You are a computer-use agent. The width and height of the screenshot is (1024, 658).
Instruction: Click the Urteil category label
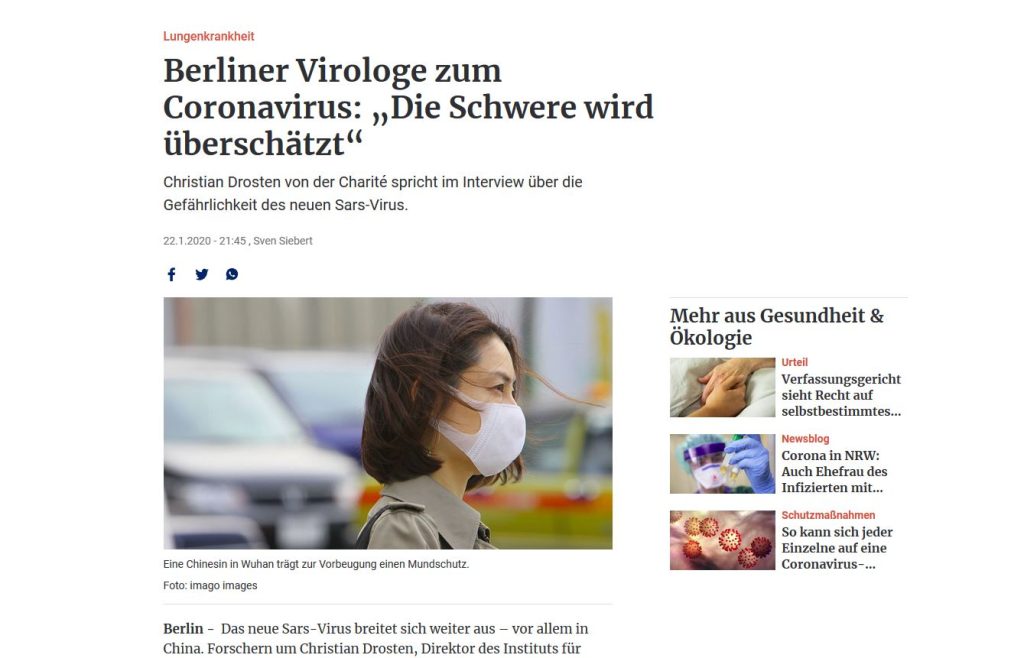click(x=794, y=362)
